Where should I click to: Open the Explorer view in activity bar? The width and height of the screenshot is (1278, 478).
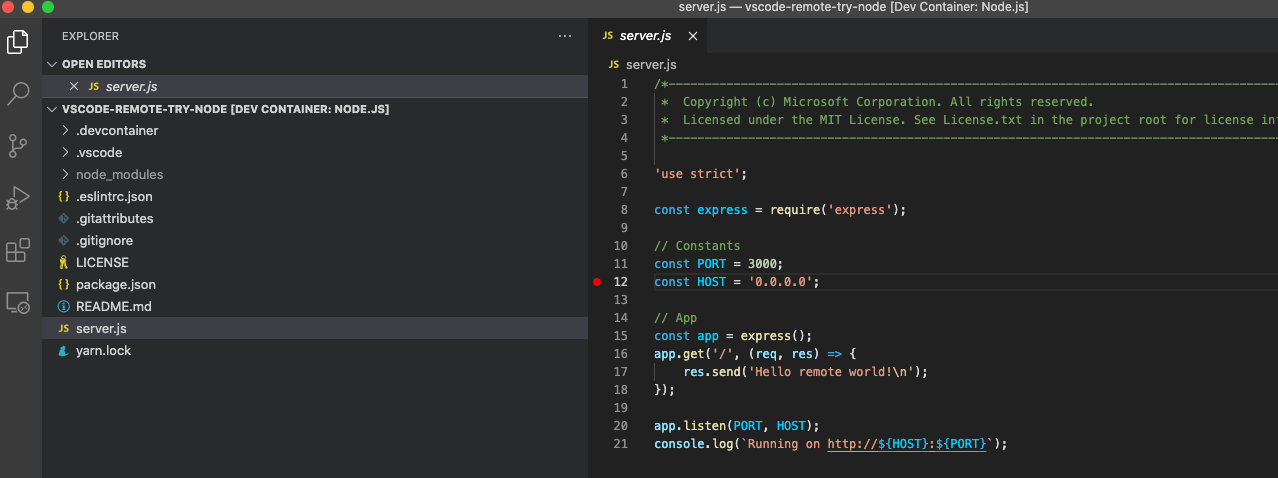click(x=18, y=42)
